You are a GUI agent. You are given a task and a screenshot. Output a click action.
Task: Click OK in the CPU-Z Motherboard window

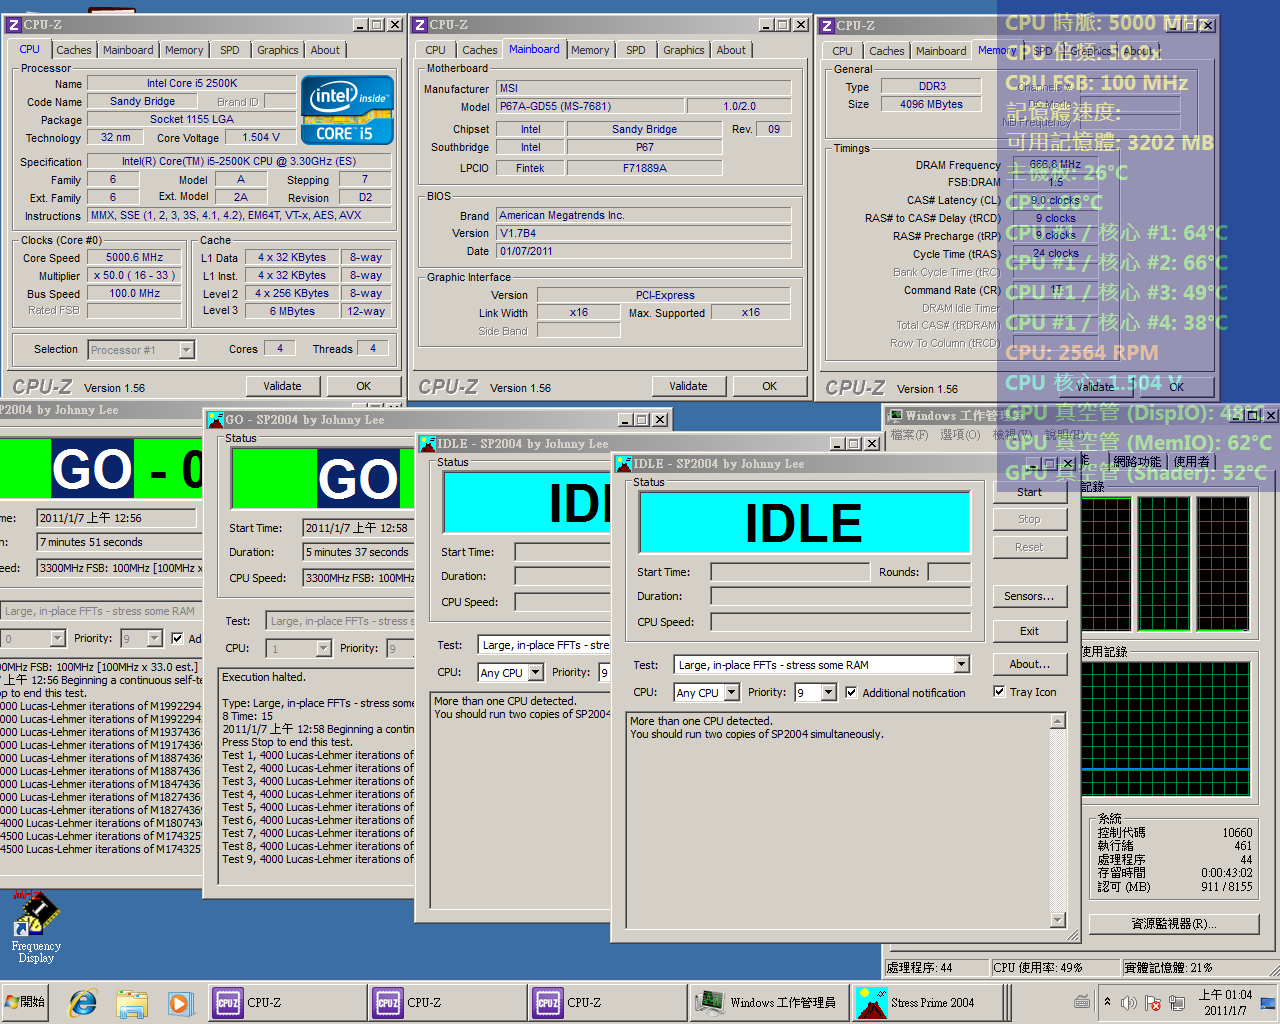769,386
